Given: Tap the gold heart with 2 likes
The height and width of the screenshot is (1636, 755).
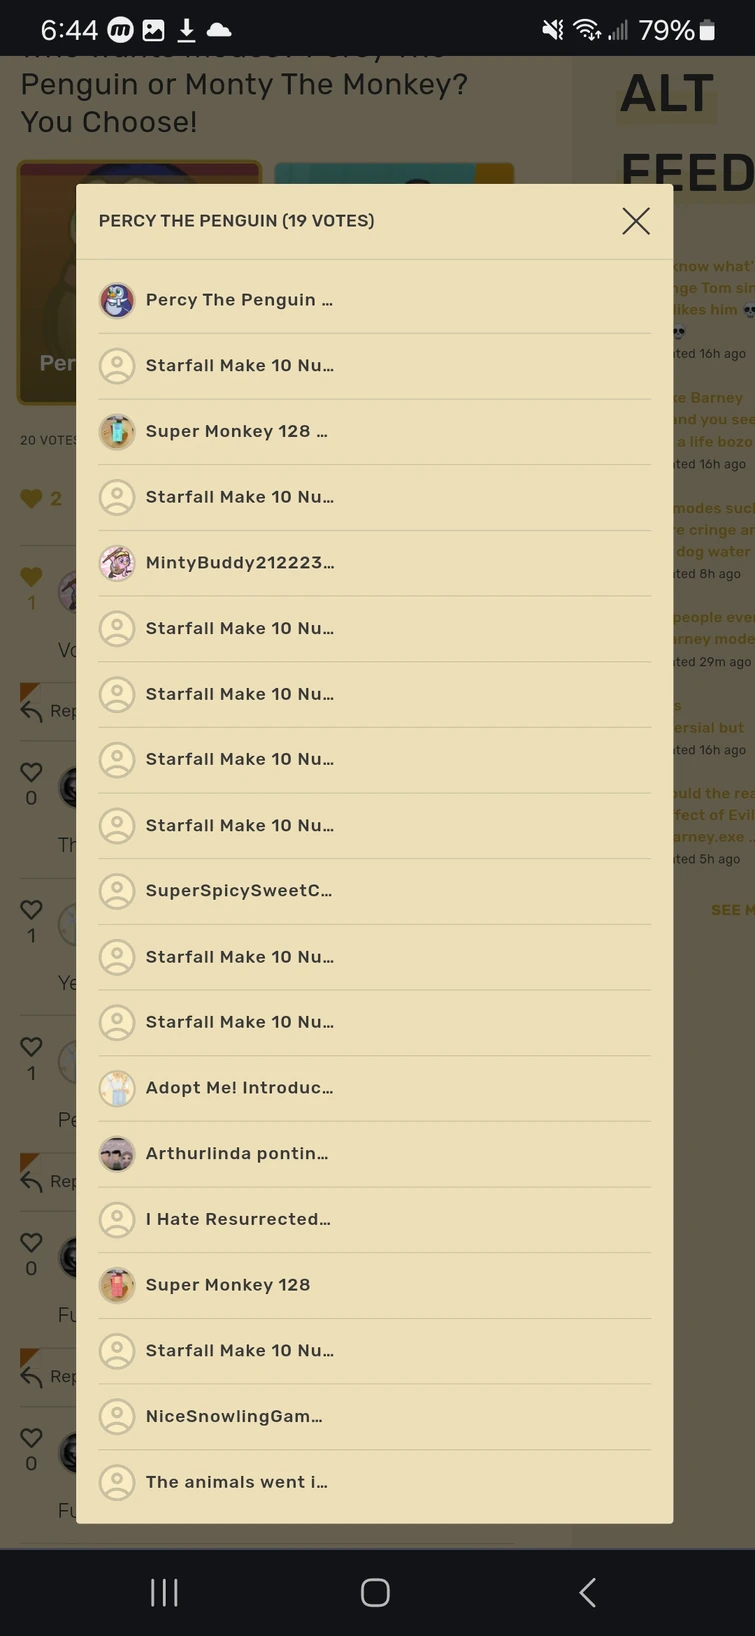Looking at the screenshot, I should coord(32,498).
